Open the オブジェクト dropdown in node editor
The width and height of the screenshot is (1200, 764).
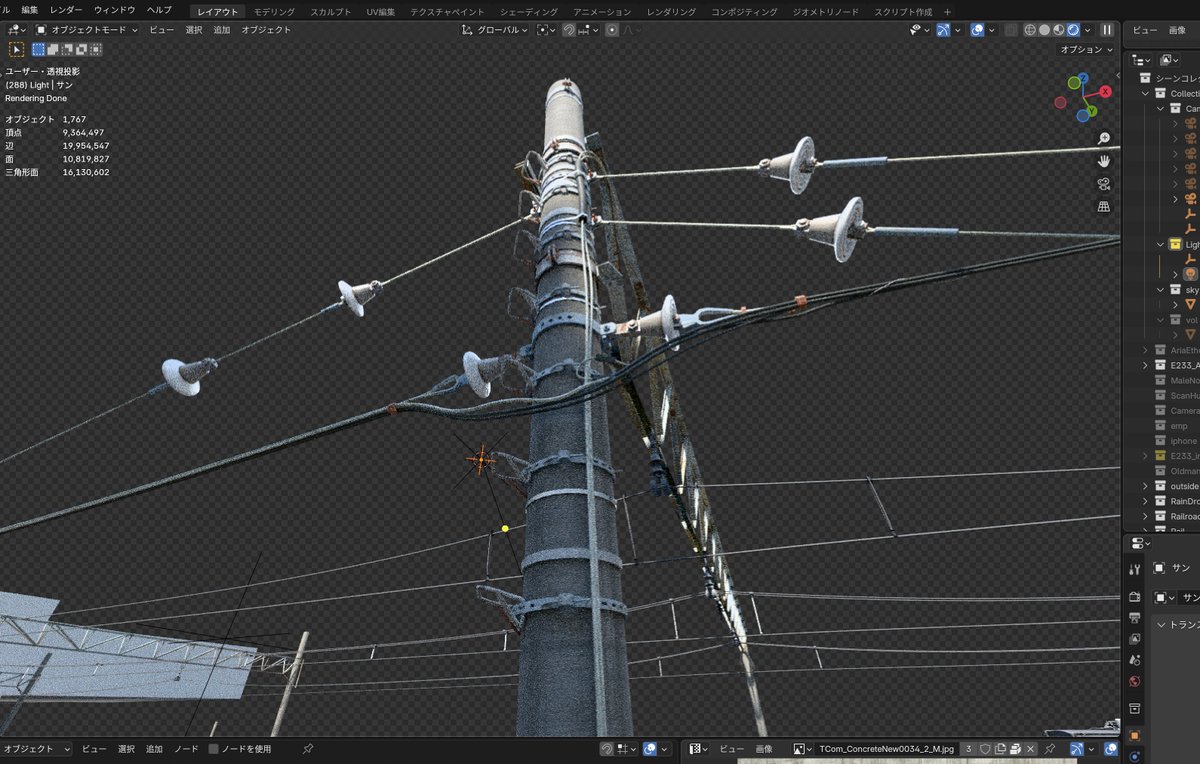click(37, 749)
